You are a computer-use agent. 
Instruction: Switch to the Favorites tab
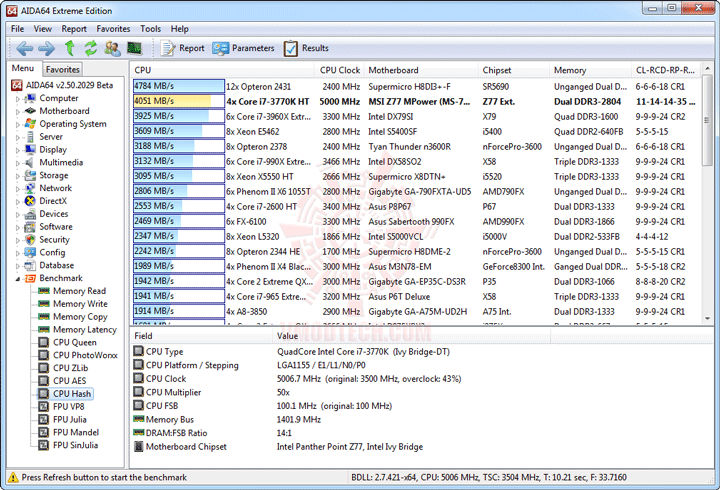point(62,69)
